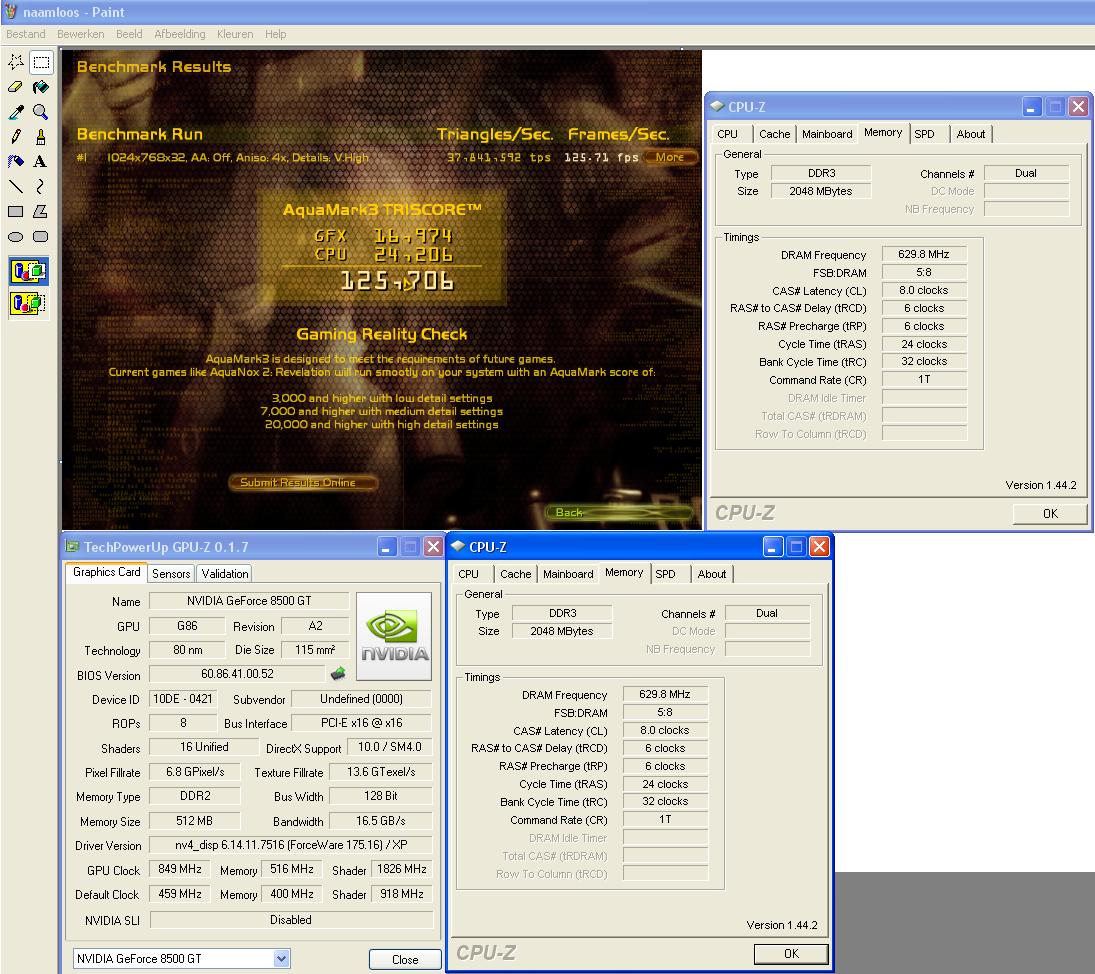Choose the Fill With Color bucket tool
Image resolution: width=1095 pixels, height=974 pixels.
tap(41, 87)
